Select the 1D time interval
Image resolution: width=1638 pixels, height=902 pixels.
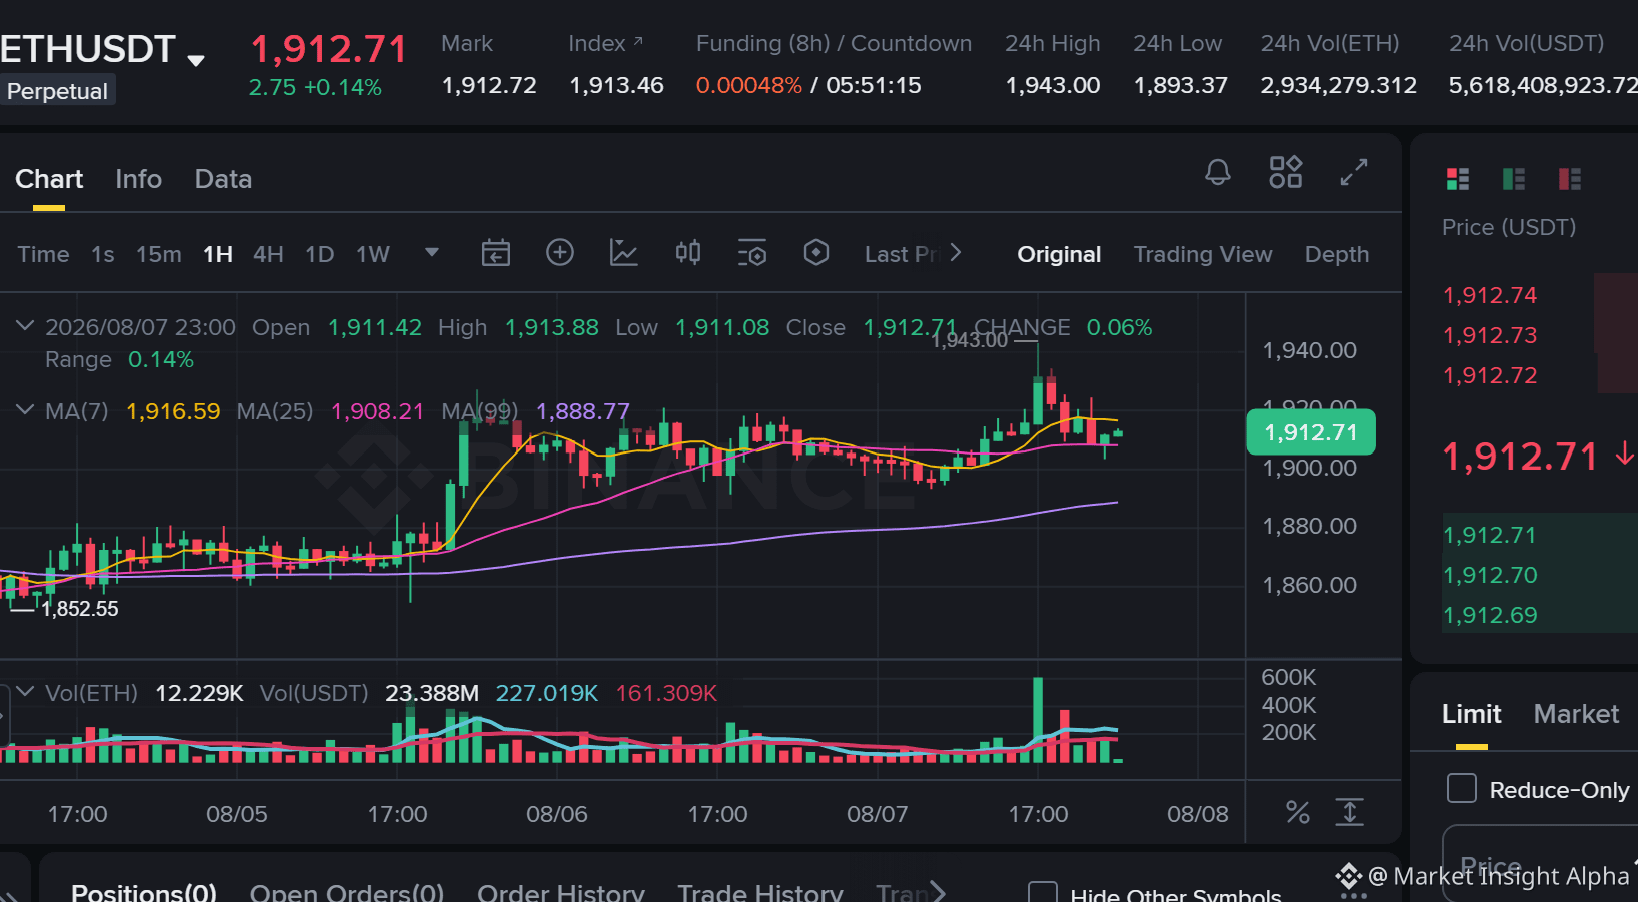[x=320, y=254]
